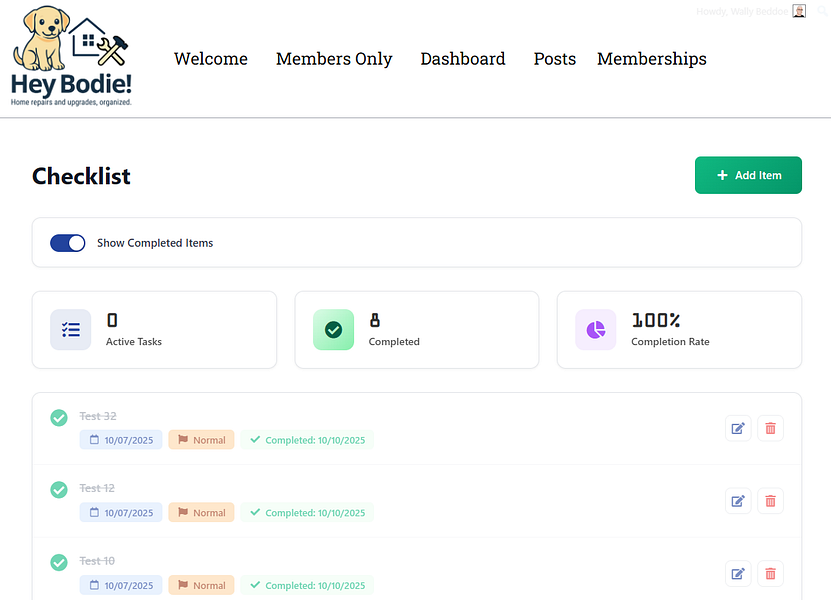Toggle Show Completed Items switch
The height and width of the screenshot is (600, 831).
point(68,243)
